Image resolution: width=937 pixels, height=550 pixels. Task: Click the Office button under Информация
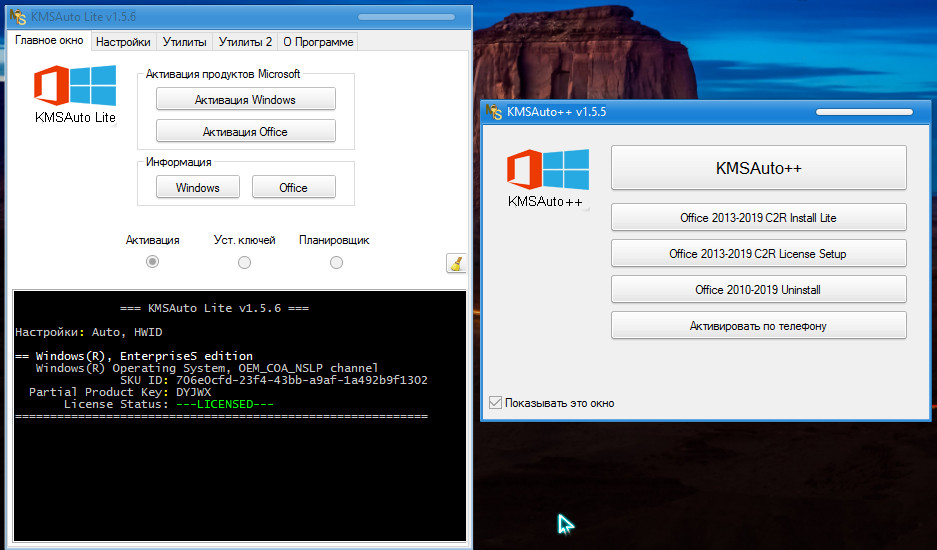(x=293, y=187)
